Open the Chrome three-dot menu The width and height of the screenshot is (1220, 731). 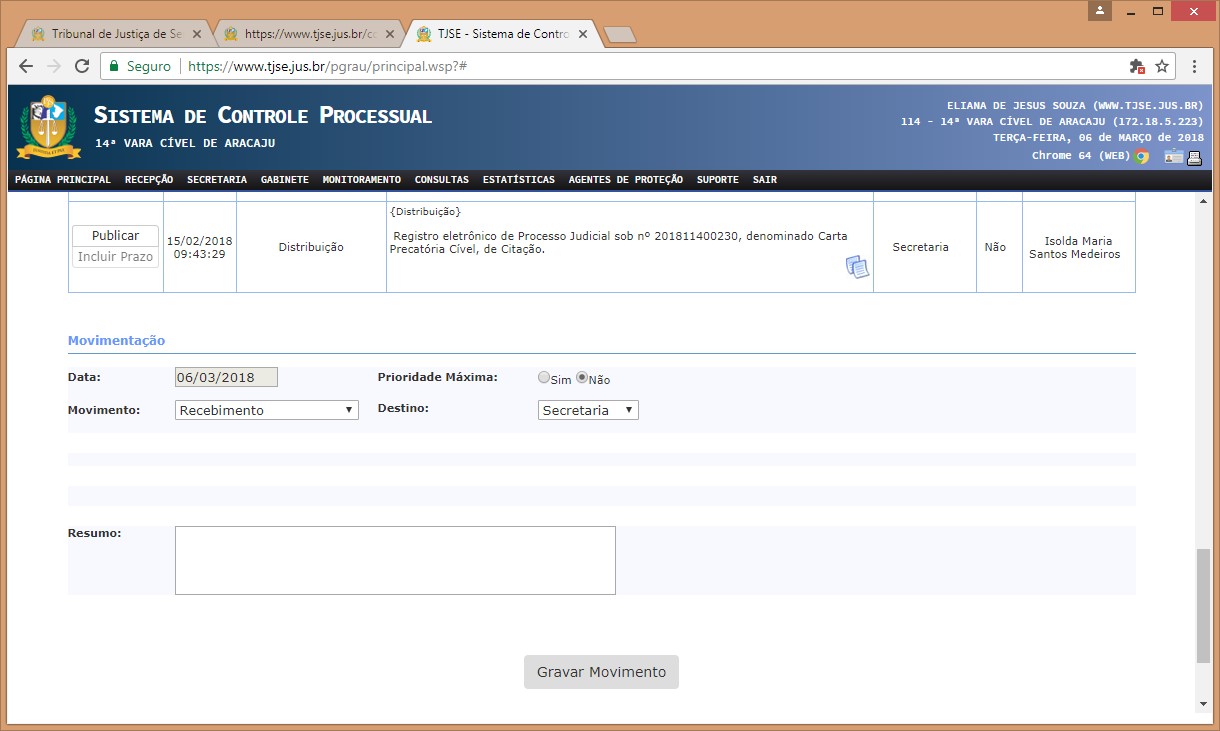pyautogui.click(x=1195, y=66)
